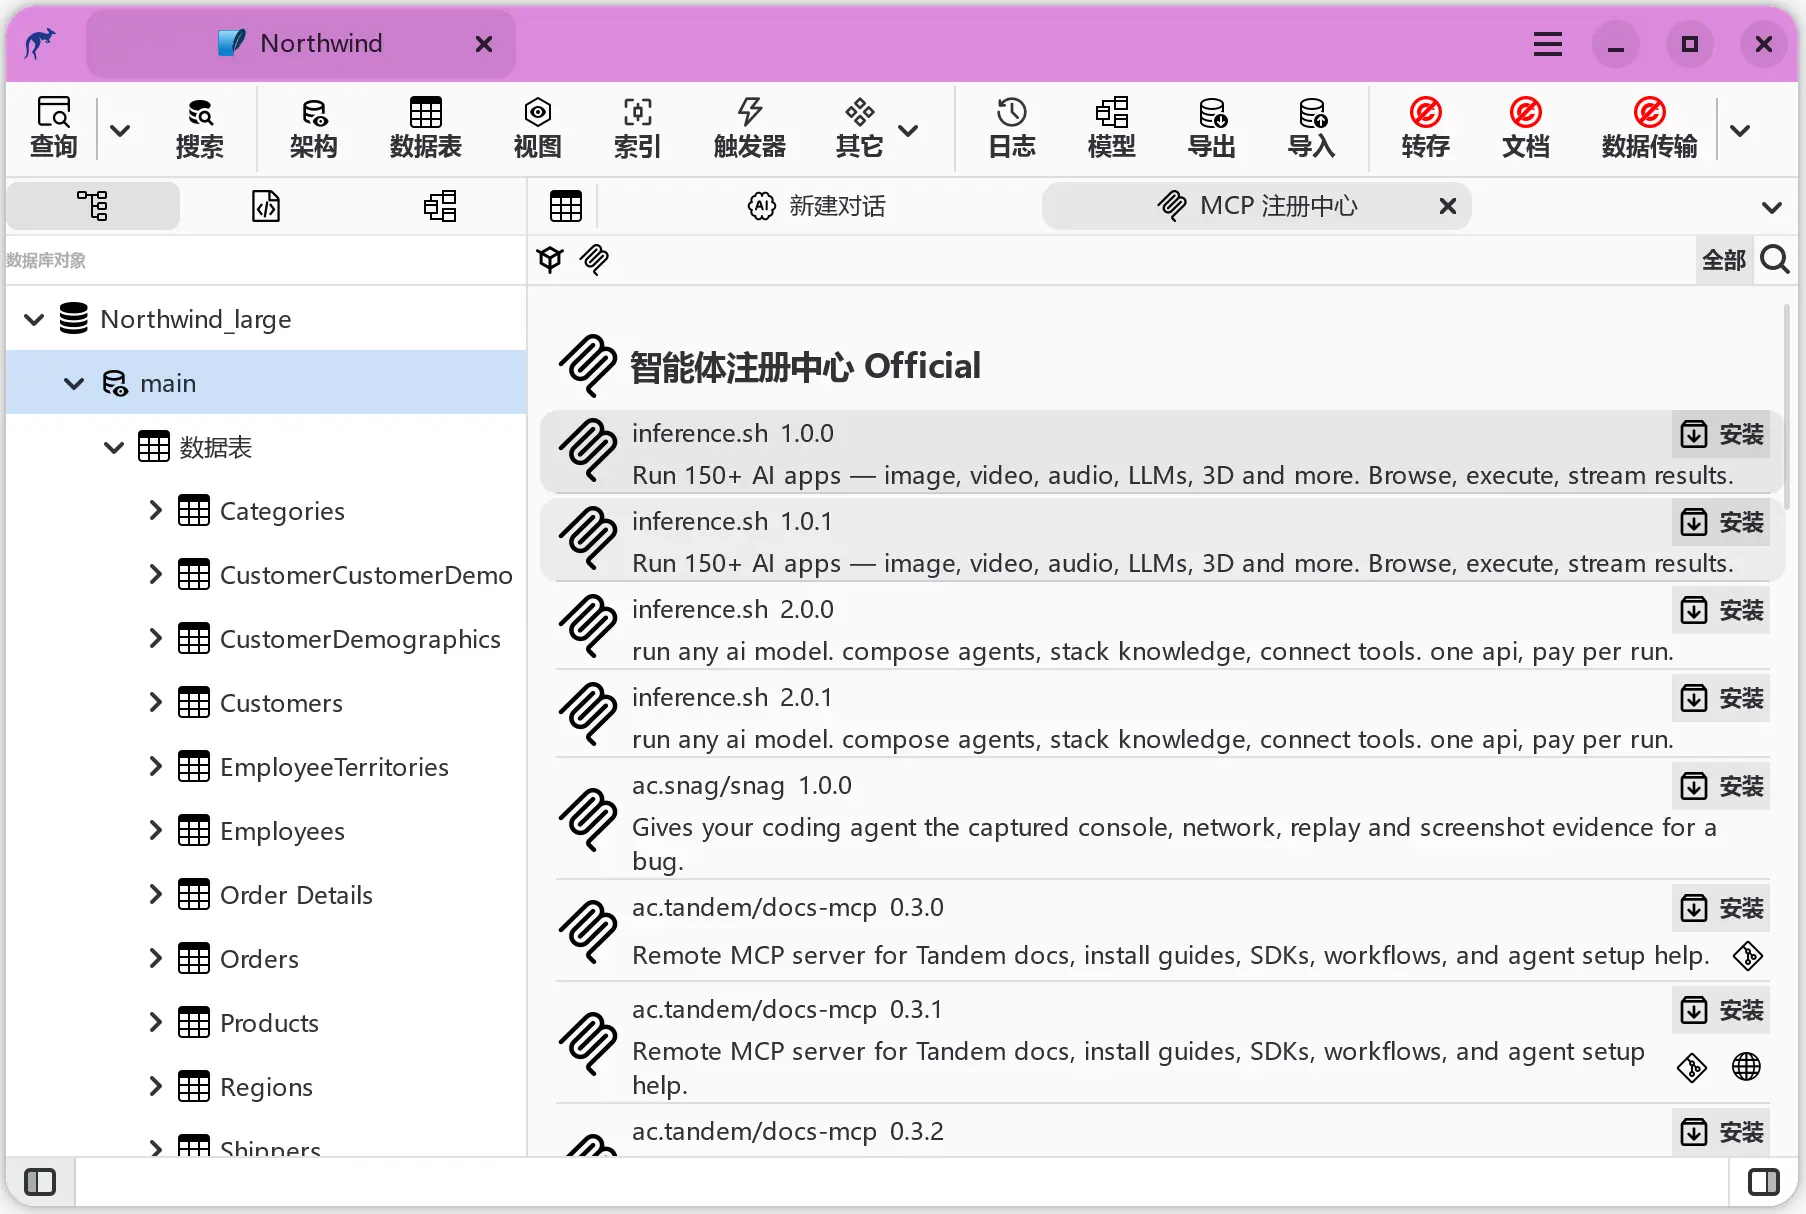The image size is (1806, 1214).
Task: Select the code file panel icon
Action: pyautogui.click(x=266, y=206)
